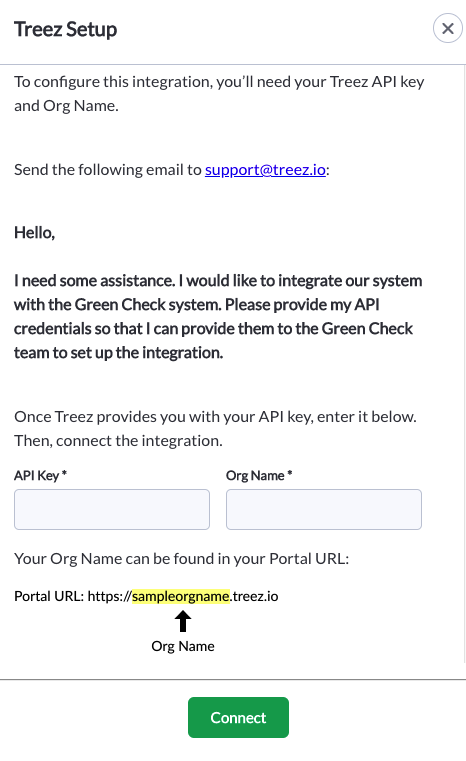This screenshot has width=466, height=761.
Task: Click the bold Hello greeting
Action: (34, 233)
